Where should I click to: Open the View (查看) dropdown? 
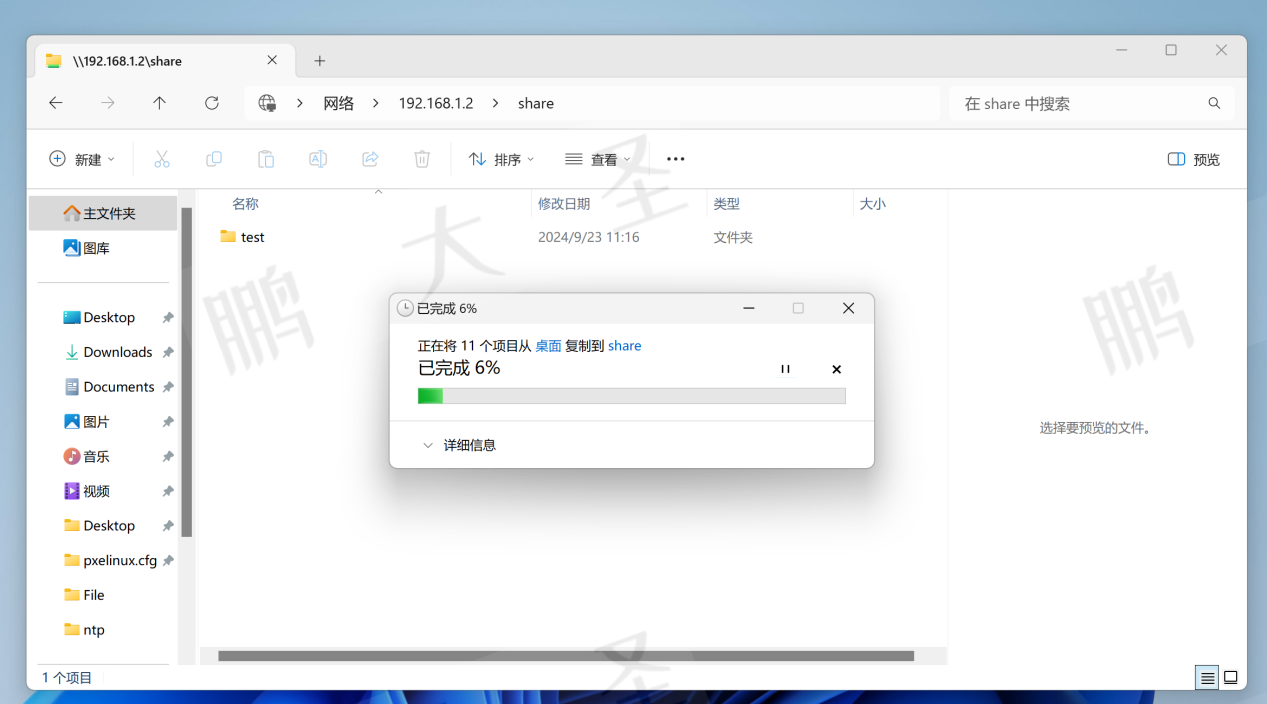[x=598, y=159]
